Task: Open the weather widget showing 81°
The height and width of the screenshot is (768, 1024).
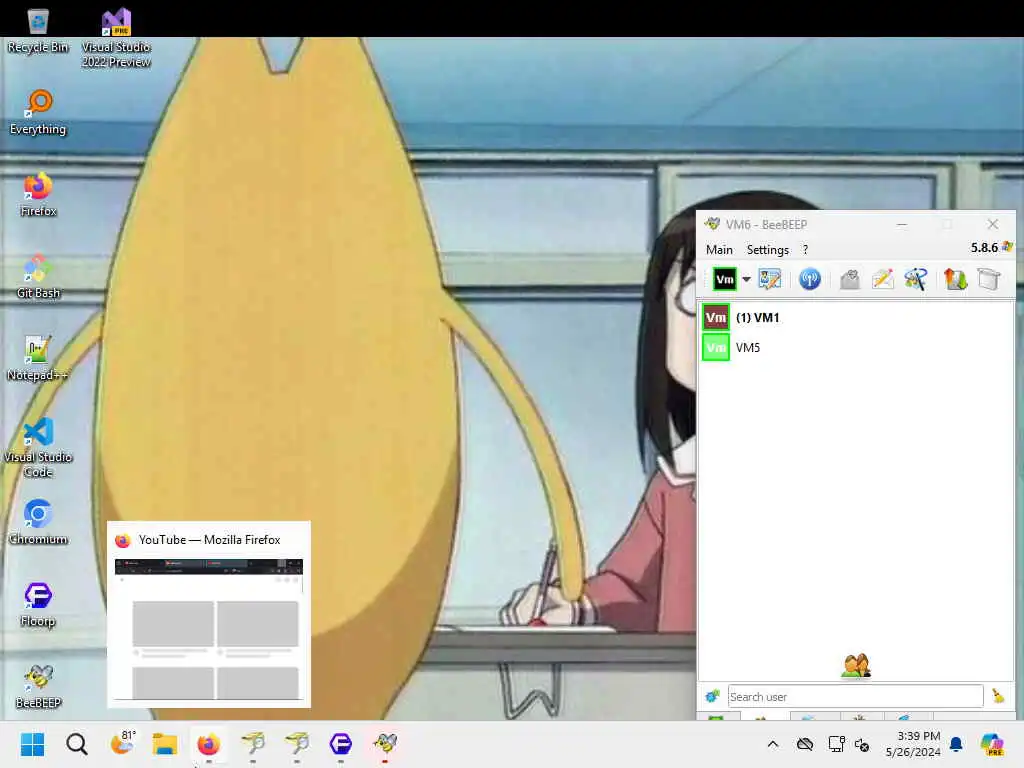Action: click(122, 743)
